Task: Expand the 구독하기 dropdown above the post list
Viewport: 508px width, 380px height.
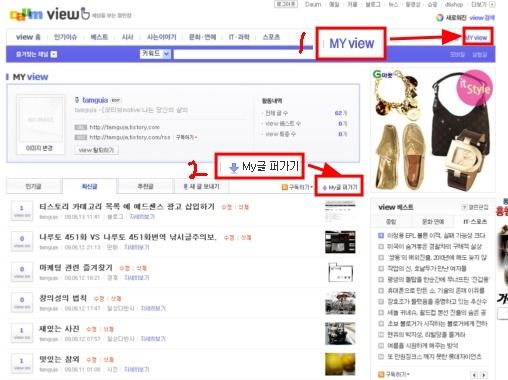Action: (311, 187)
